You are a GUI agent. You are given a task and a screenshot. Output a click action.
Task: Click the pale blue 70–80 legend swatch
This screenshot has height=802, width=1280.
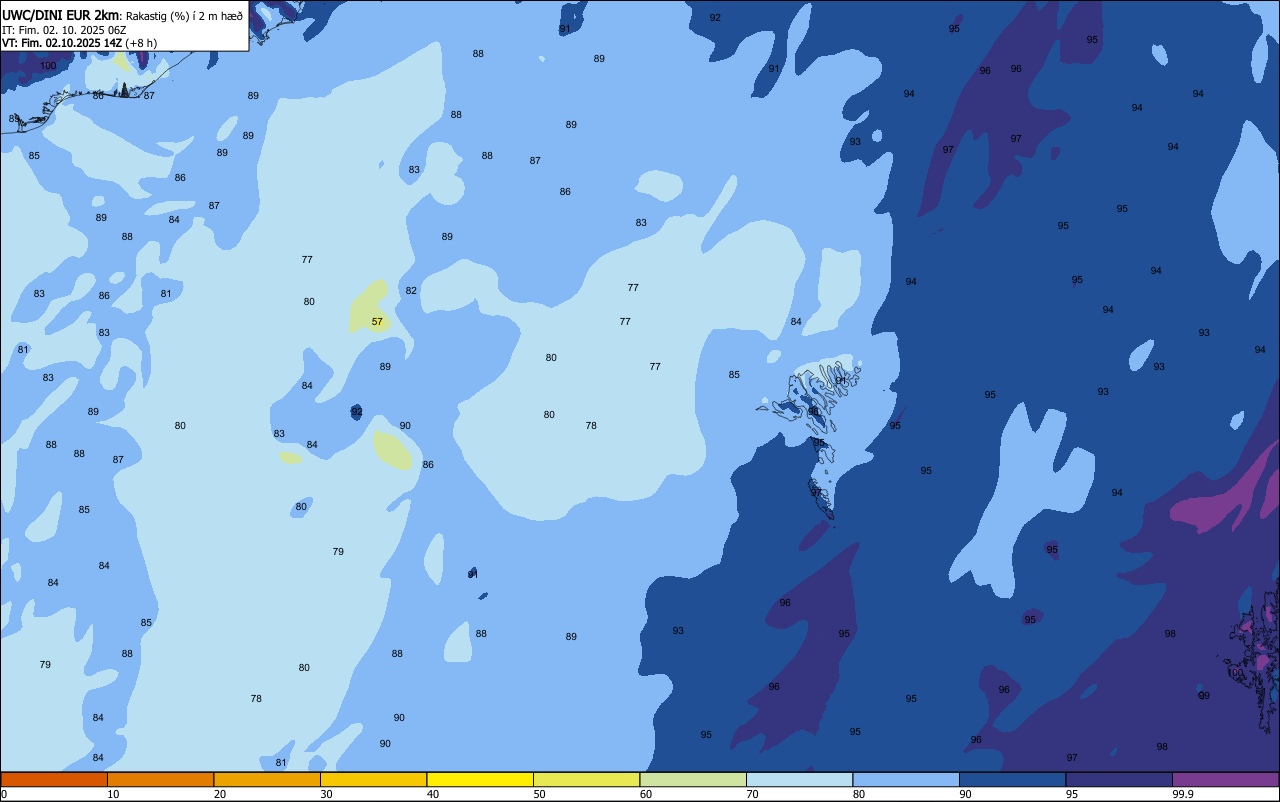click(x=799, y=779)
